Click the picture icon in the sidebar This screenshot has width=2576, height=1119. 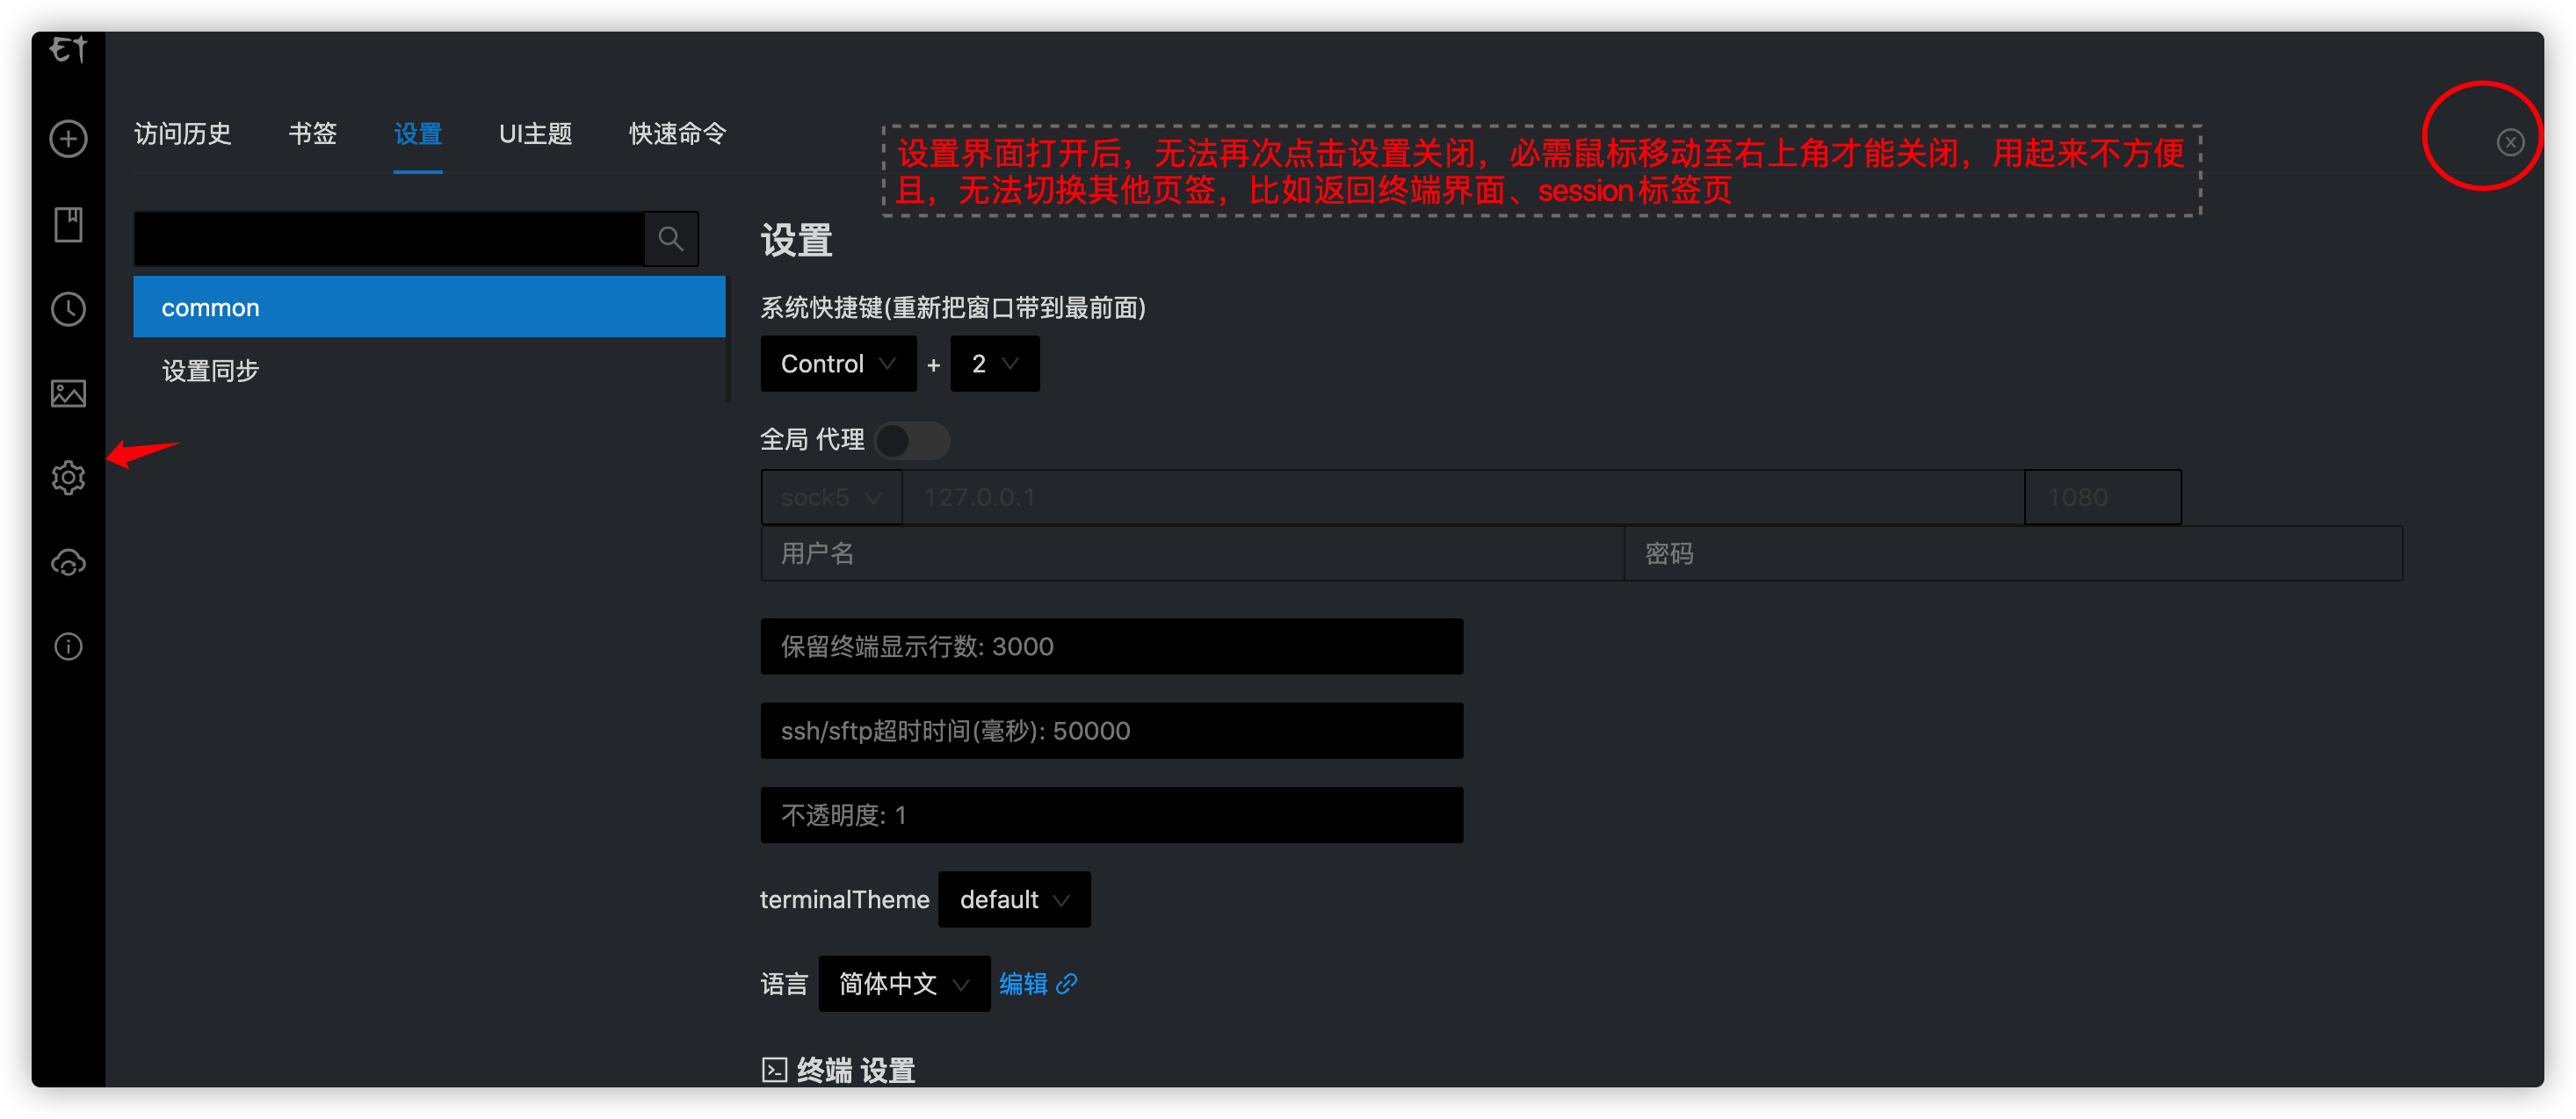coord(68,393)
